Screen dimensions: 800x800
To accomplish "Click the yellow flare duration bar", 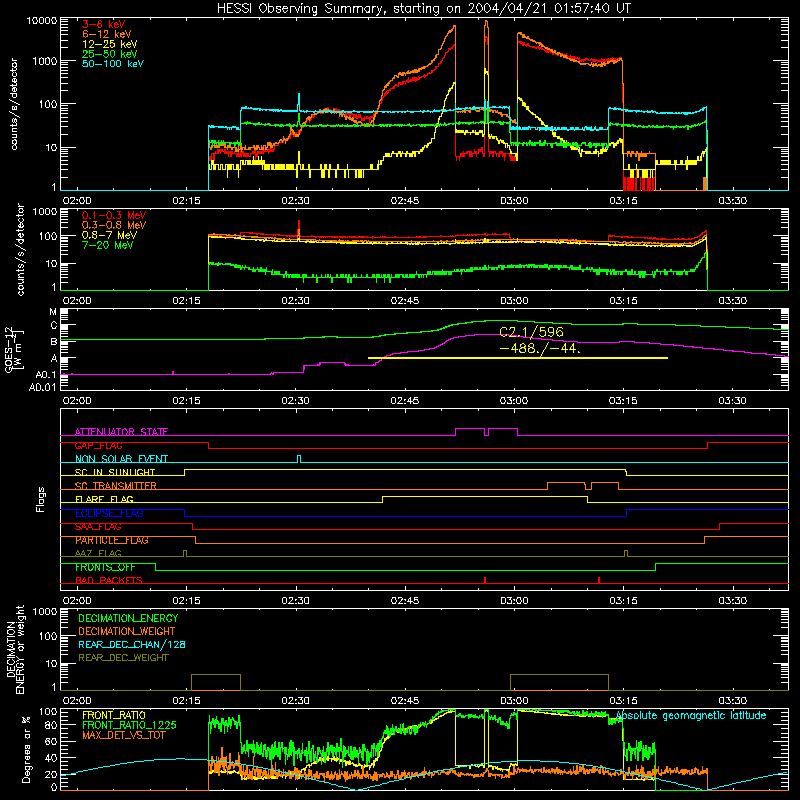I will point(518,358).
